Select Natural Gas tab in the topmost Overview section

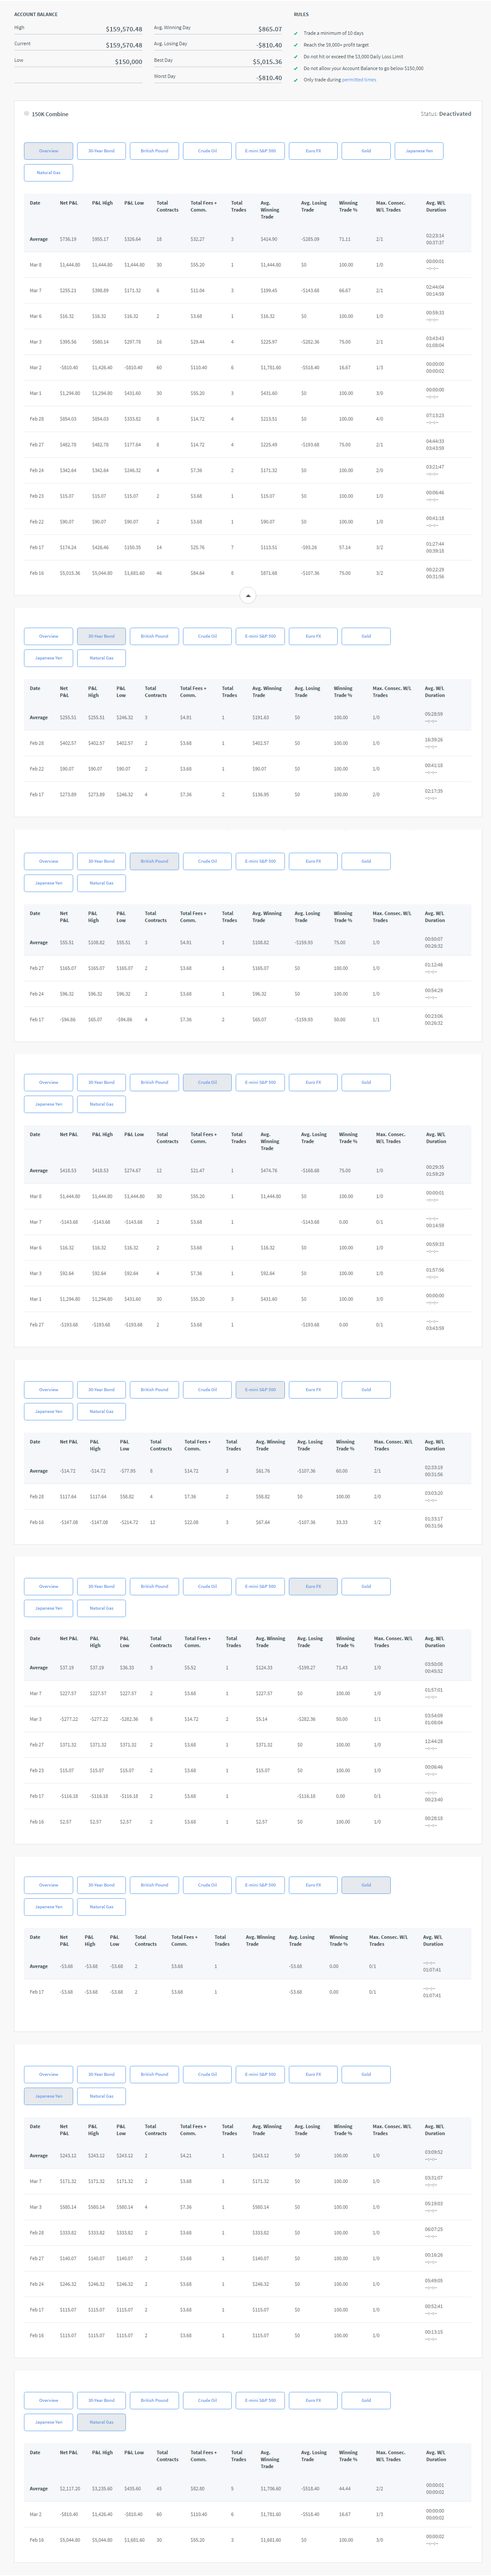[x=48, y=173]
